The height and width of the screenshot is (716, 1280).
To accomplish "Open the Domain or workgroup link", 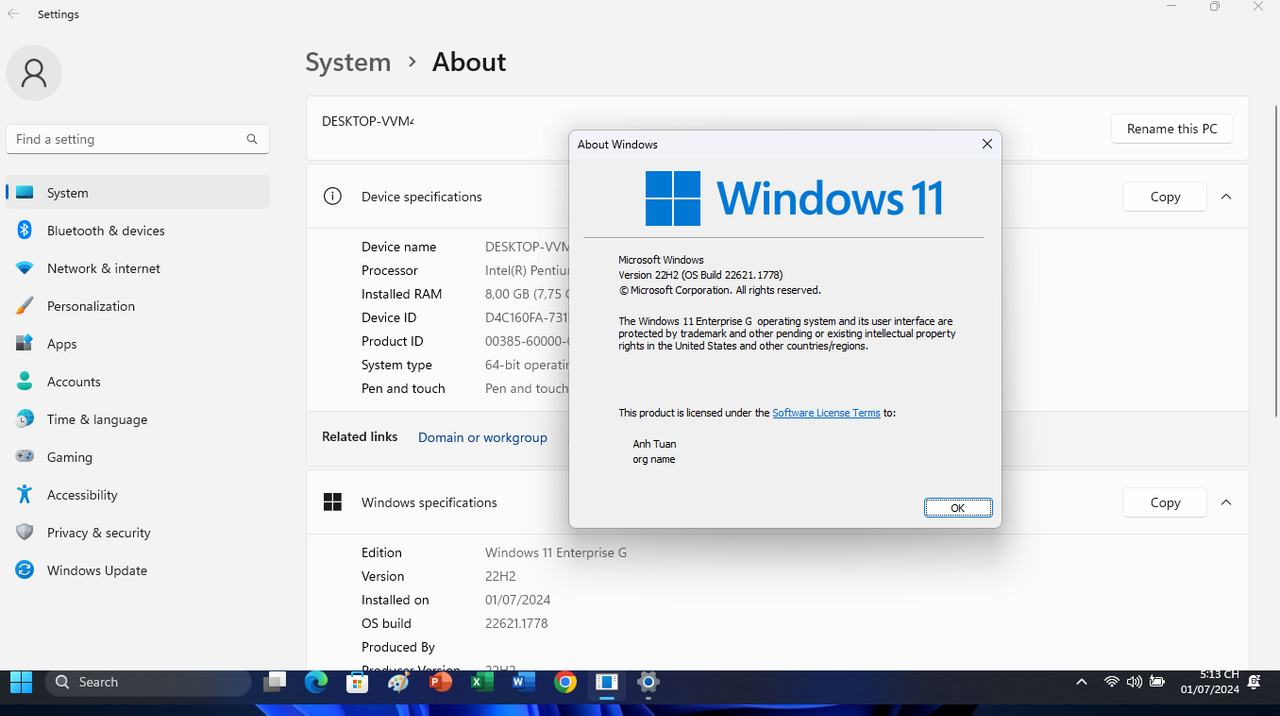I will coord(483,437).
